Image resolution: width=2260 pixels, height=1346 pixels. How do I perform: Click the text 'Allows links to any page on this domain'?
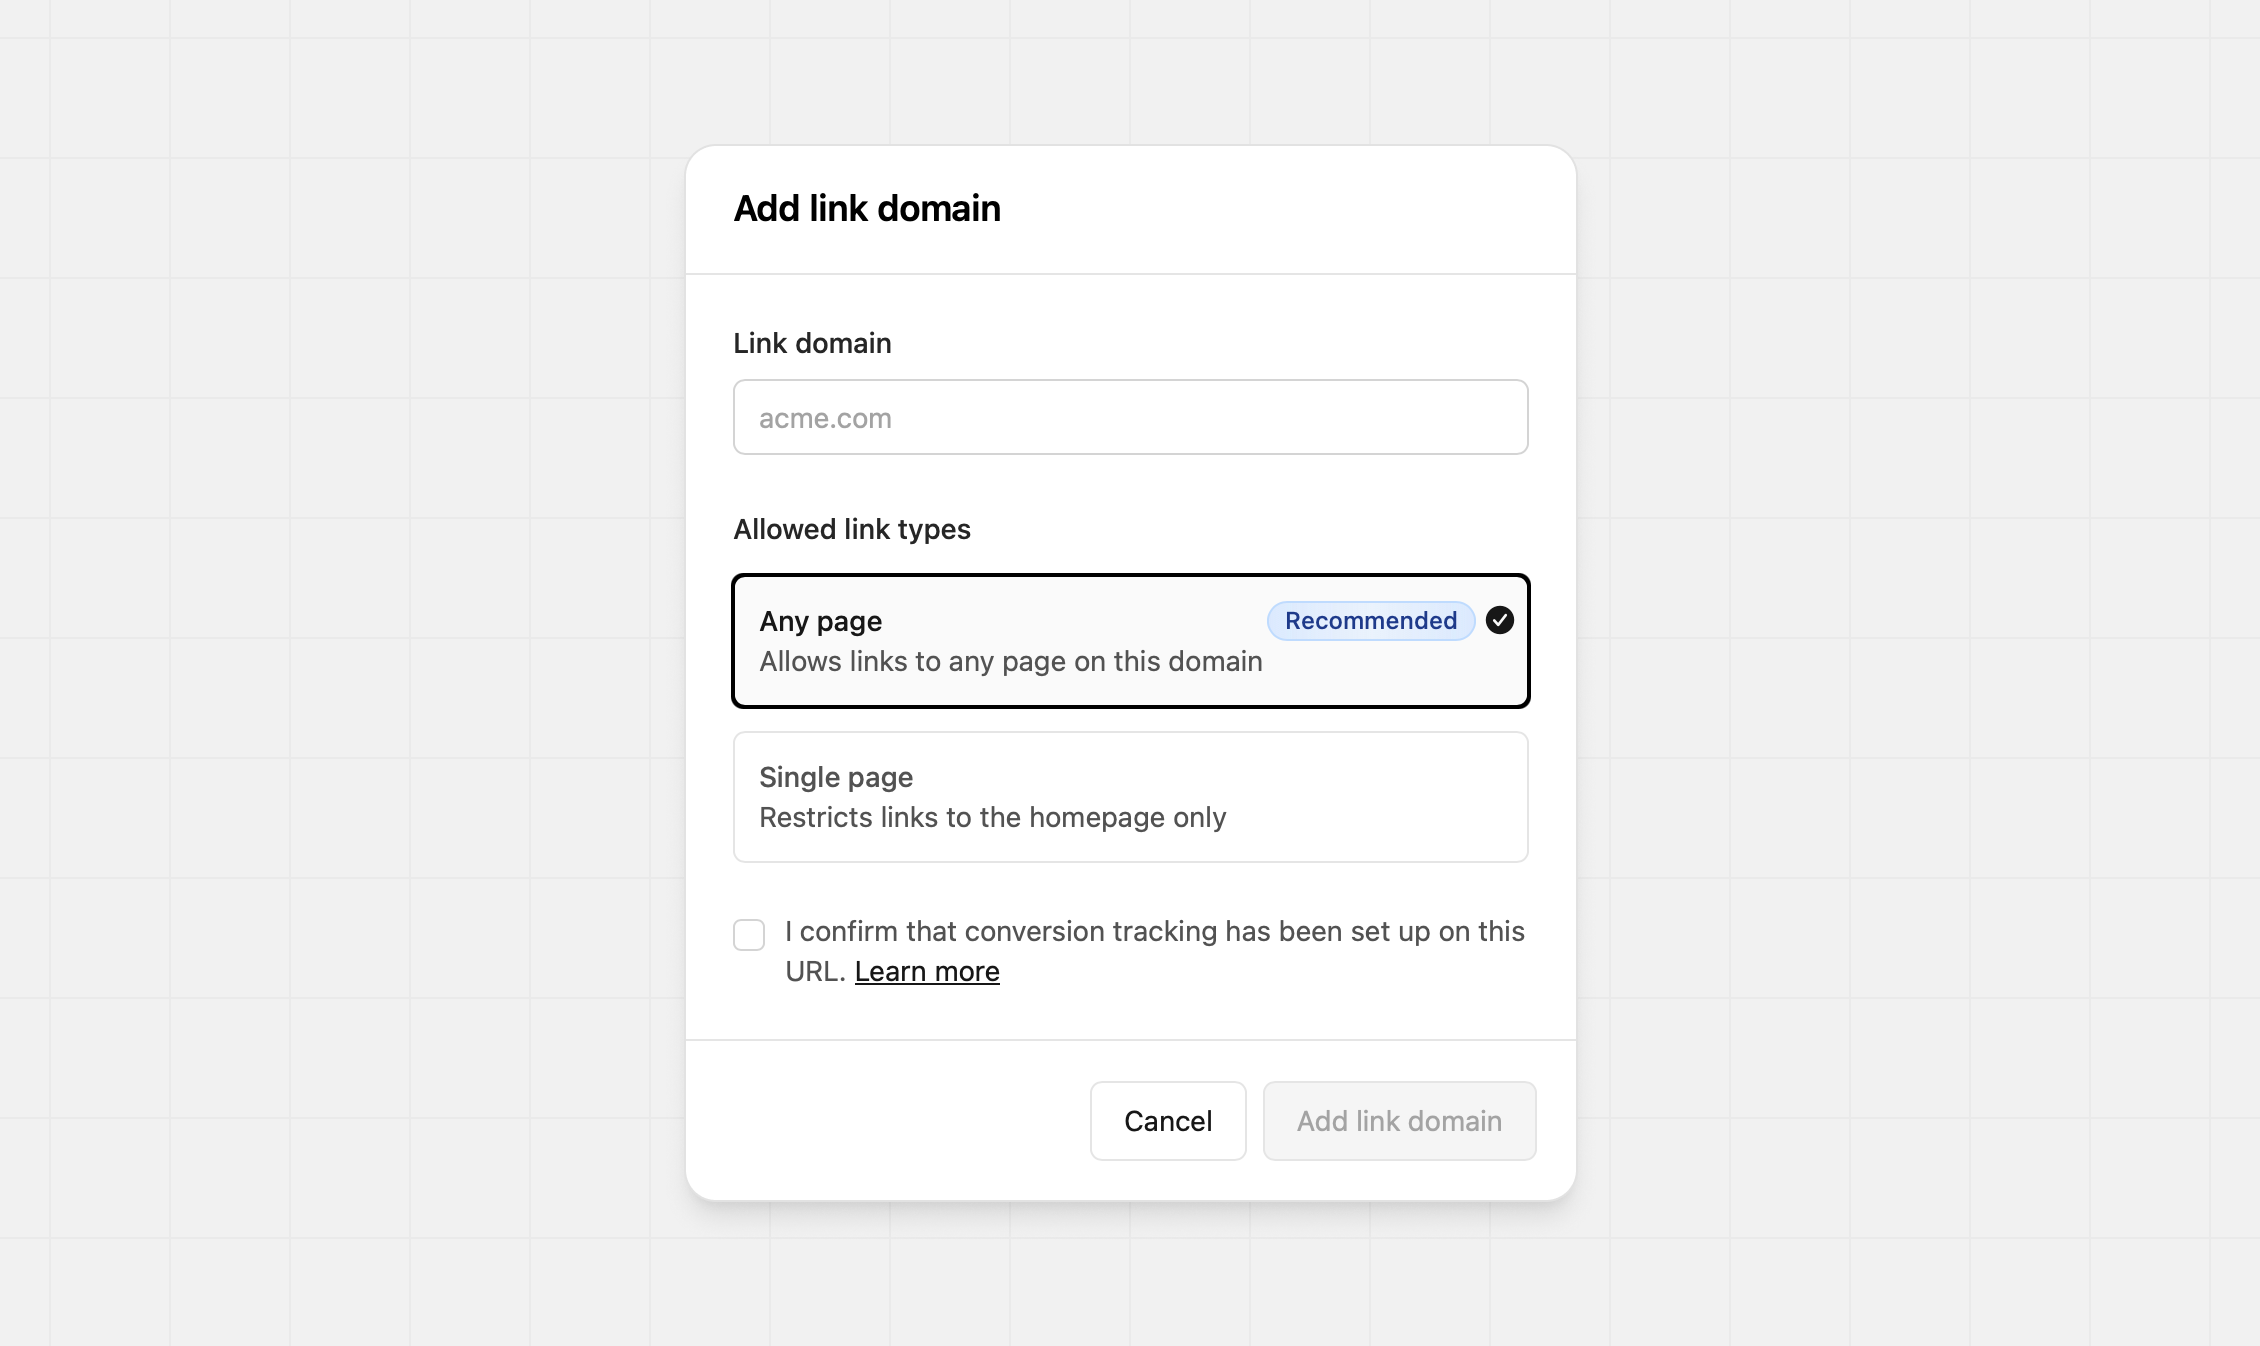1010,662
